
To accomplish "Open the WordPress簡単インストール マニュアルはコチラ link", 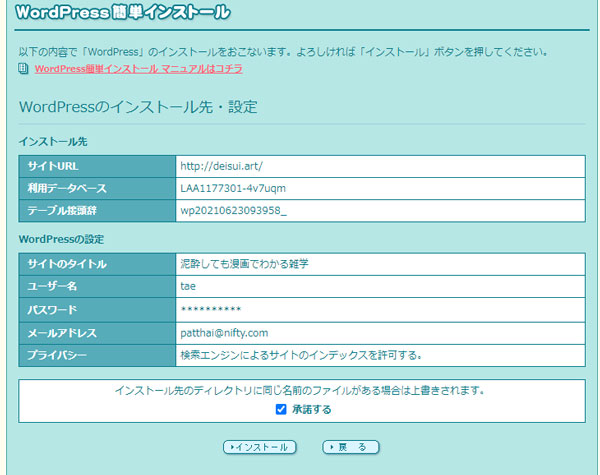I will click(139, 69).
